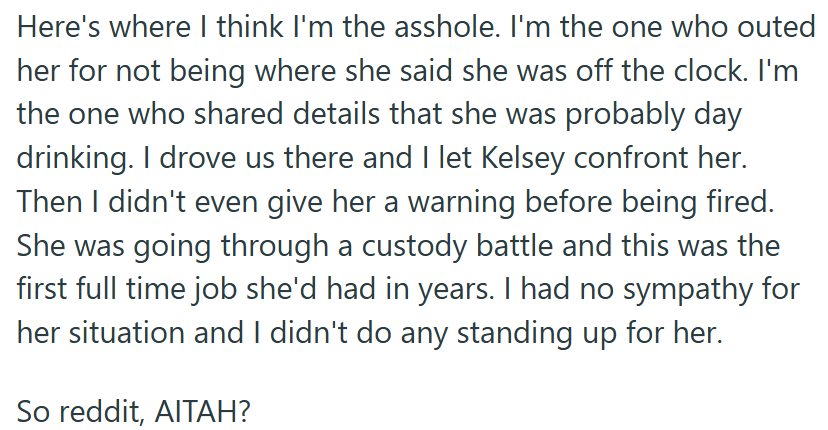
Task: Click on the word "outed"
Action: pyautogui.click(x=775, y=29)
